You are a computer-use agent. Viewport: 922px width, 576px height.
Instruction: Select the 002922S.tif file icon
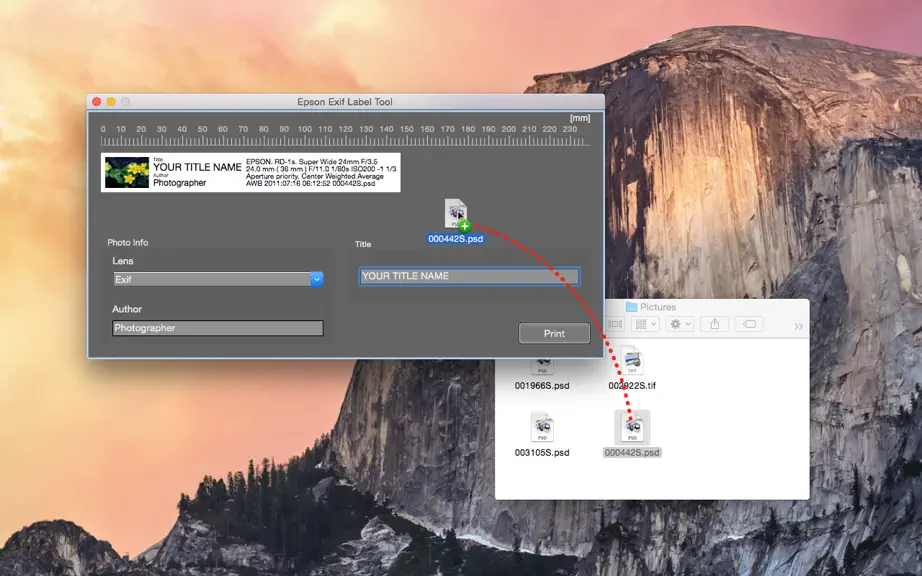pos(632,360)
